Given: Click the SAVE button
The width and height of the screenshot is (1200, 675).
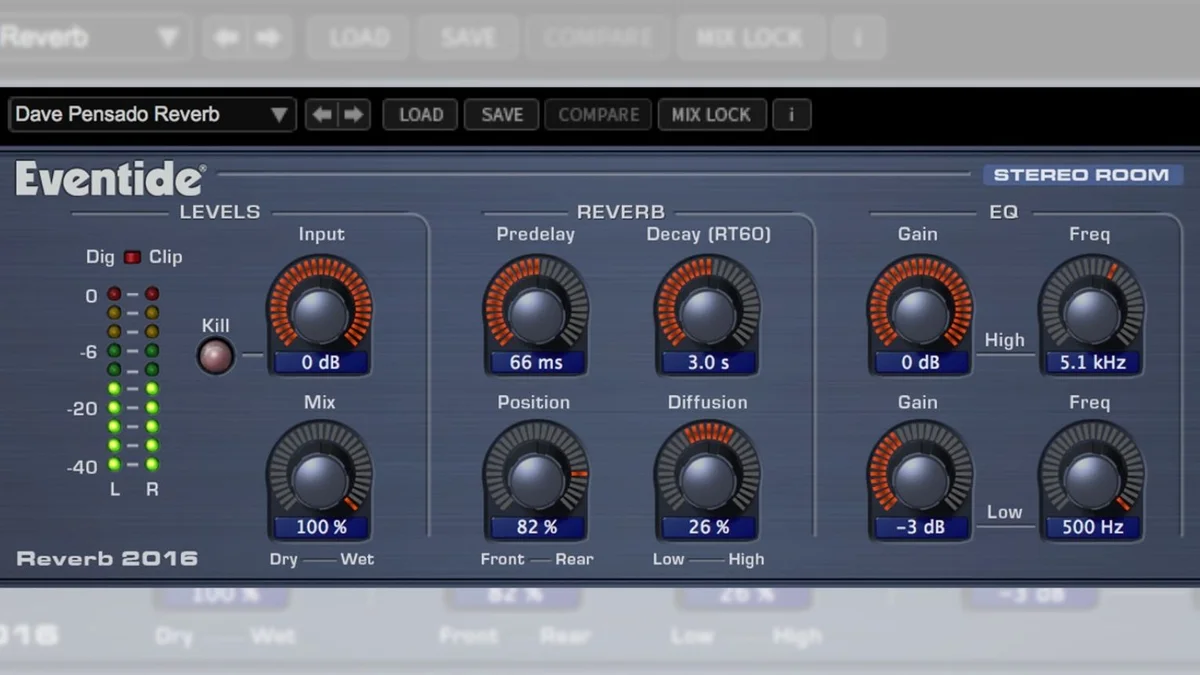Looking at the screenshot, I should tap(502, 115).
